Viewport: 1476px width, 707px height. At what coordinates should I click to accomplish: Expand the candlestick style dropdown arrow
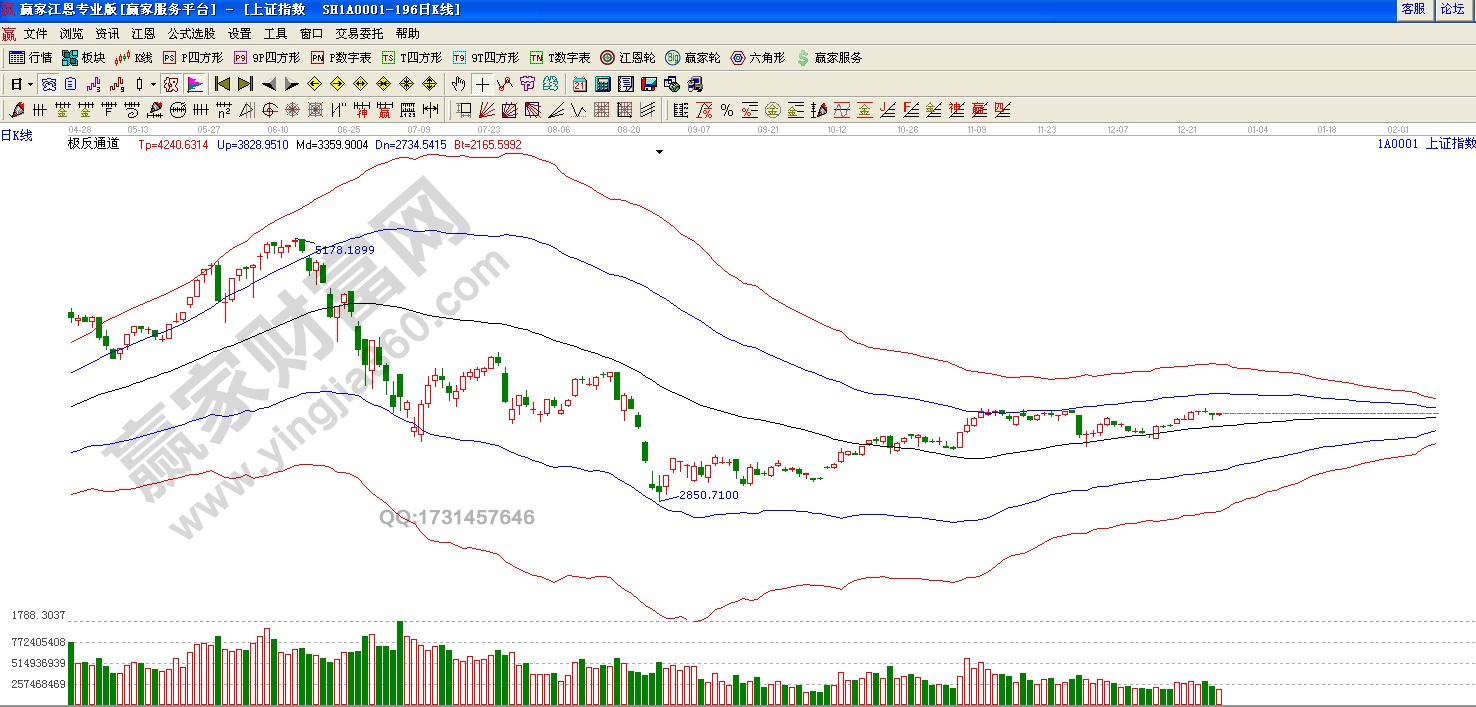coord(152,85)
